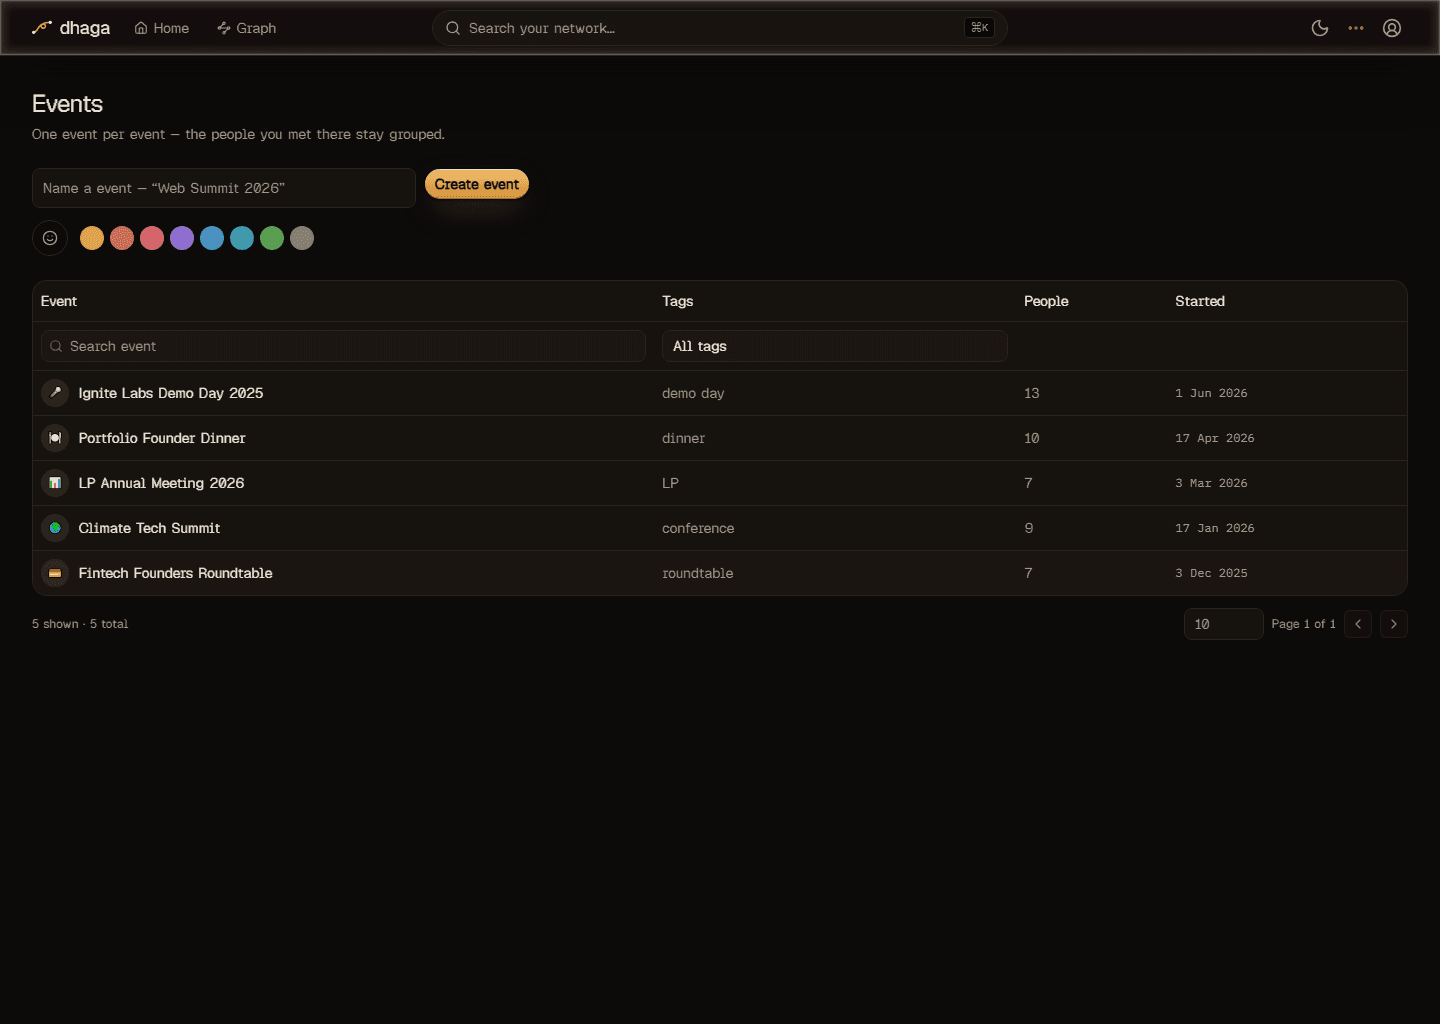Click the roundtable tag

point(698,573)
